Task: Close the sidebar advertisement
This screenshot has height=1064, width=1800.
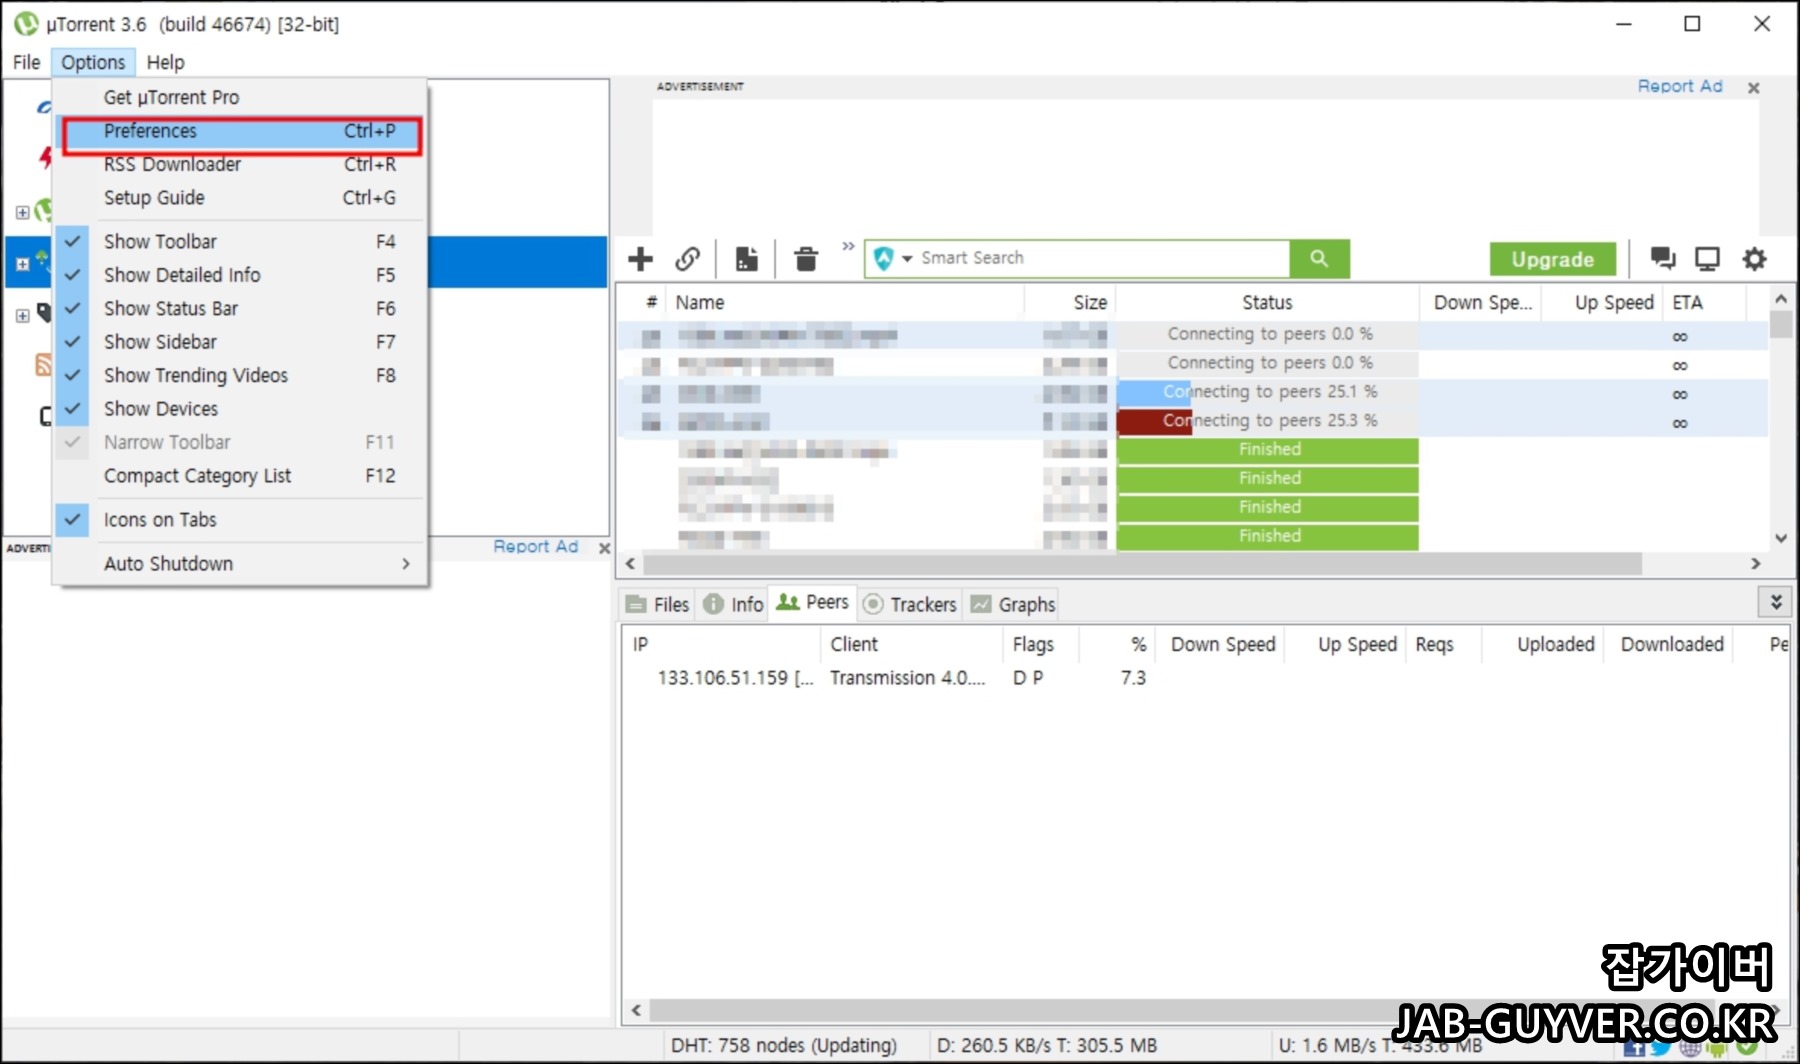Action: 604,548
